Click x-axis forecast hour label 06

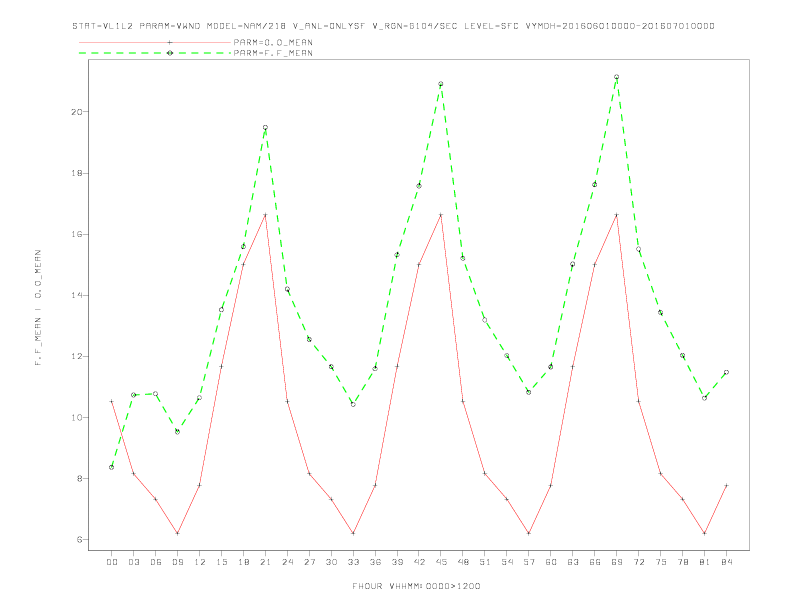(156, 562)
